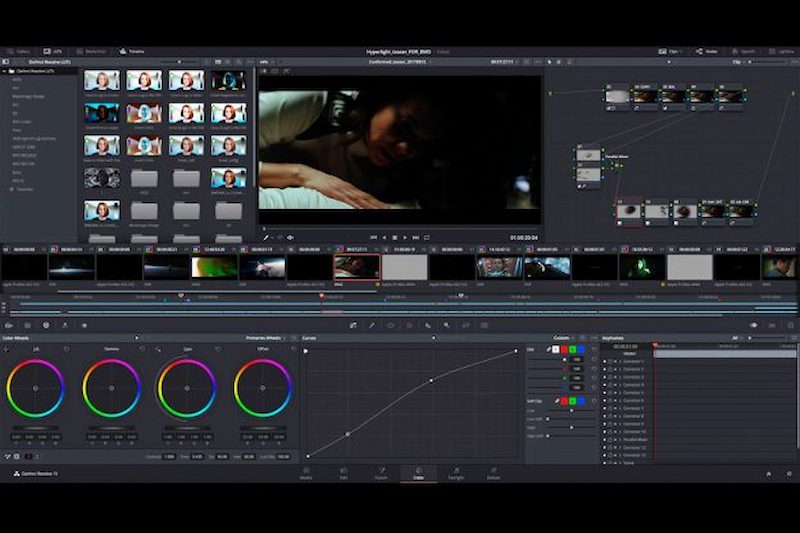The height and width of the screenshot is (533, 800).
Task: Open the Clips dropdown arrow
Action: click(x=682, y=52)
